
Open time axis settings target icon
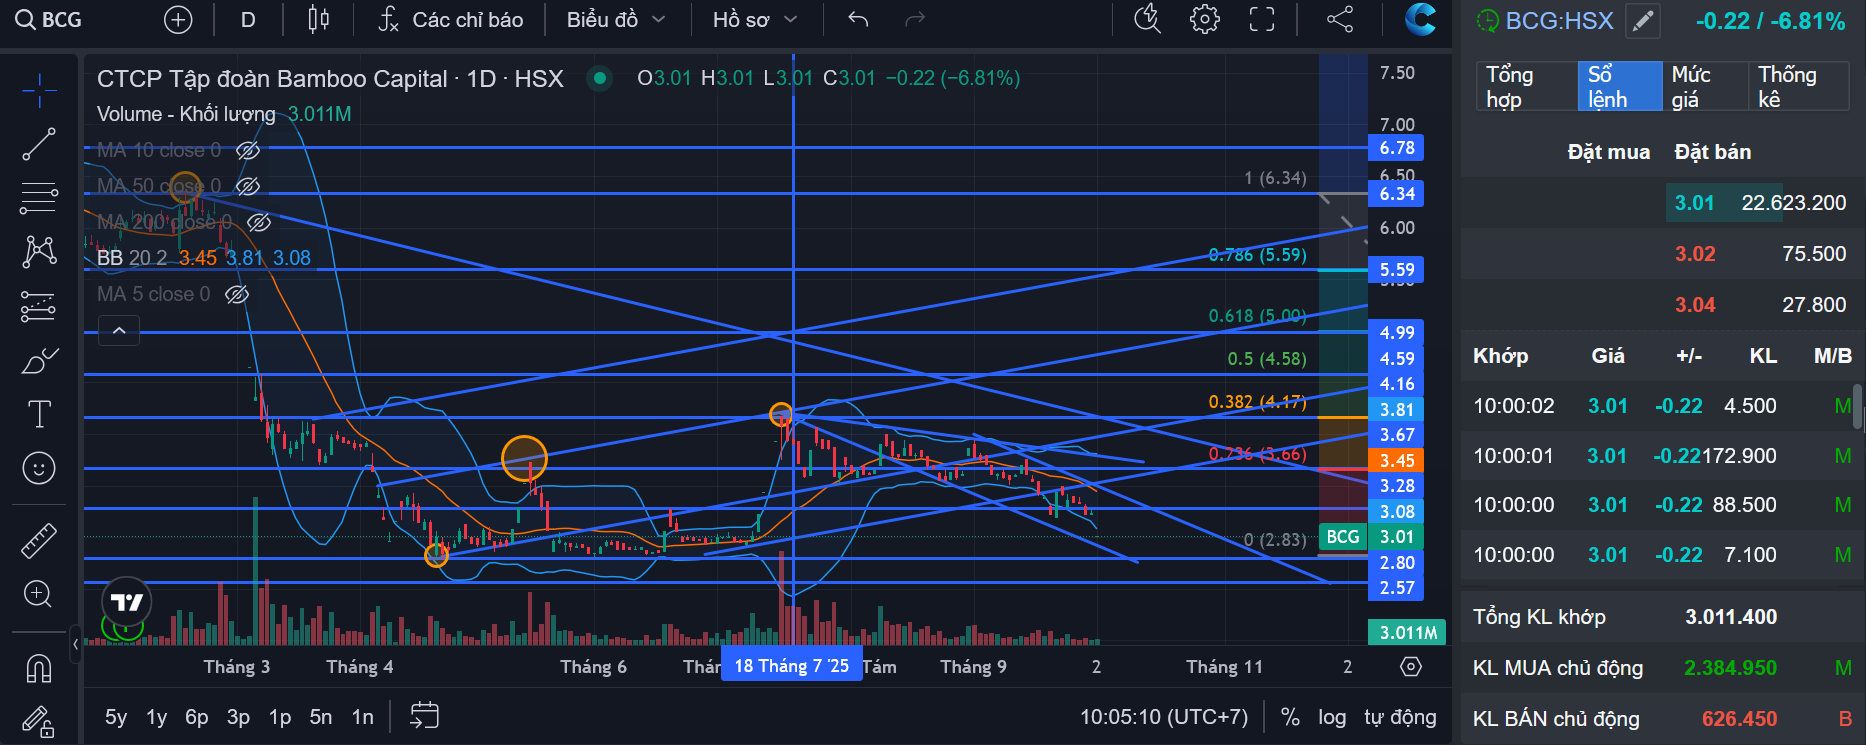[1411, 667]
